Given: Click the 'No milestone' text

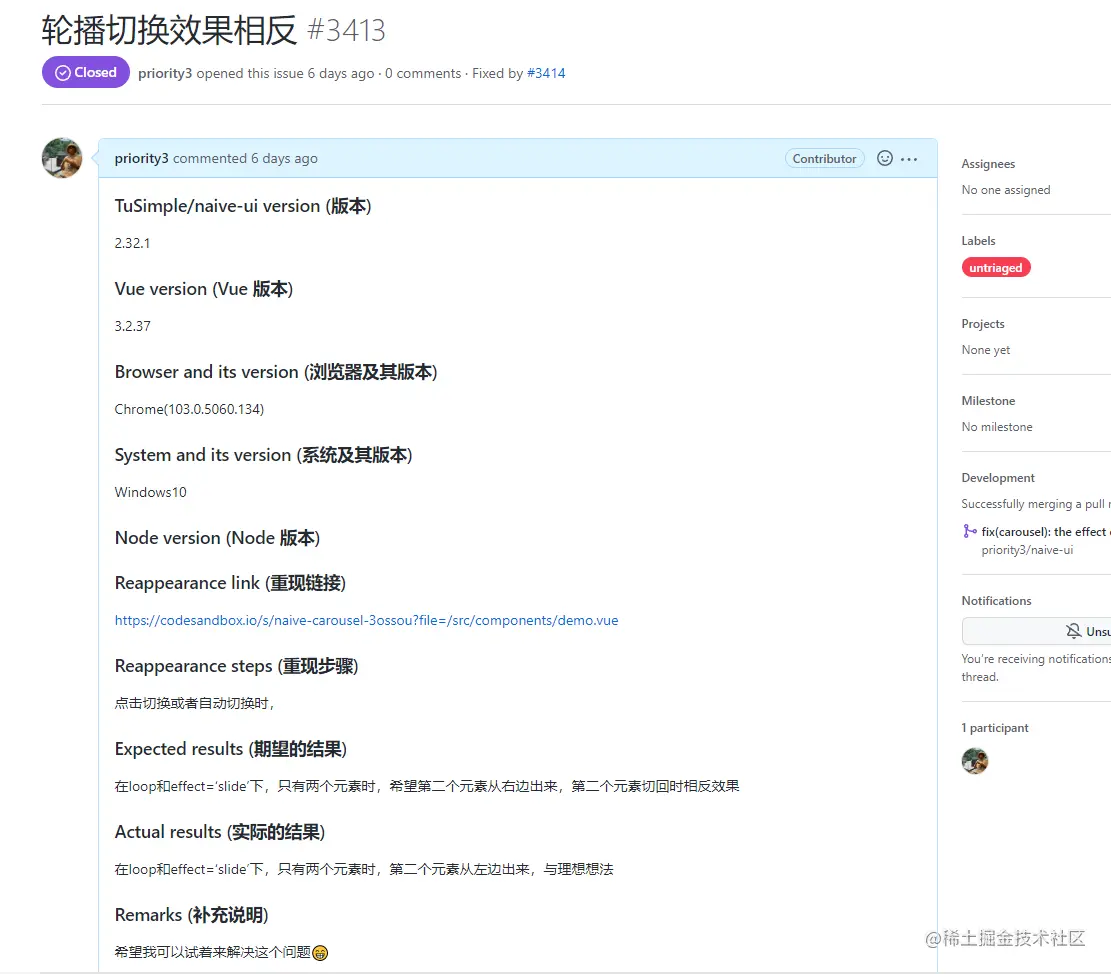Looking at the screenshot, I should coord(996,427).
